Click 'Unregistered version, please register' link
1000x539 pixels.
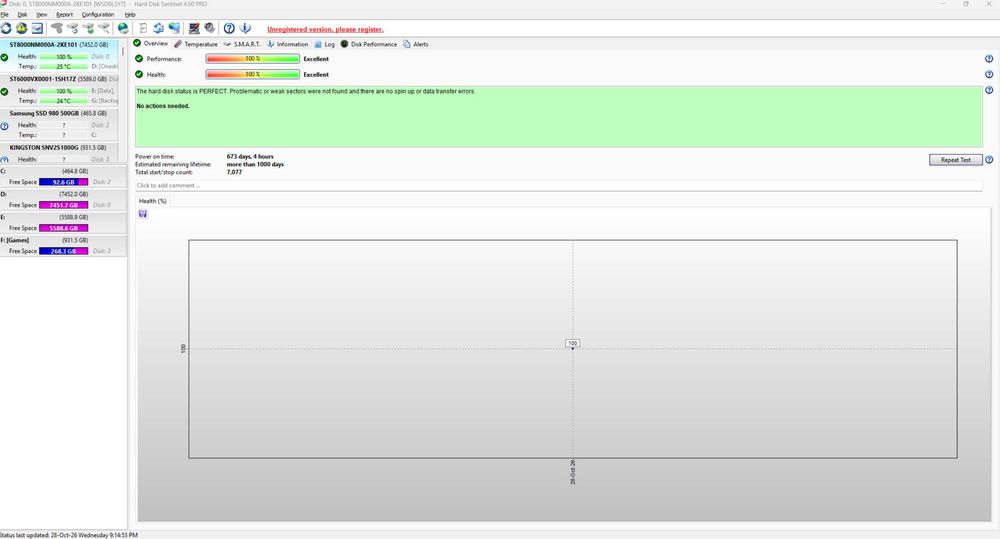point(325,29)
